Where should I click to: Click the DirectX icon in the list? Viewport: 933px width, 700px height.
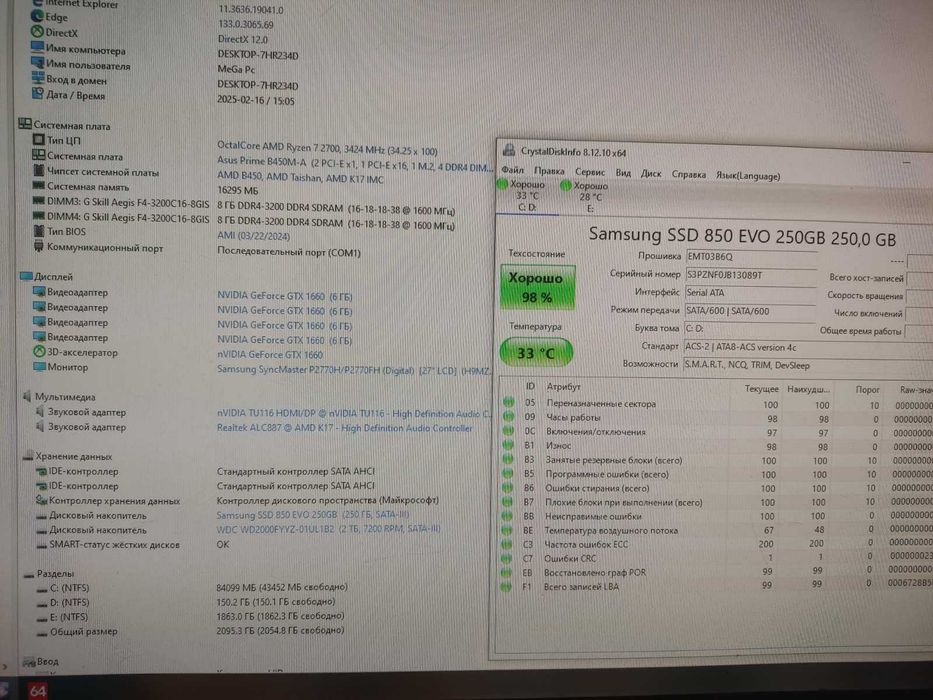pyautogui.click(x=37, y=32)
